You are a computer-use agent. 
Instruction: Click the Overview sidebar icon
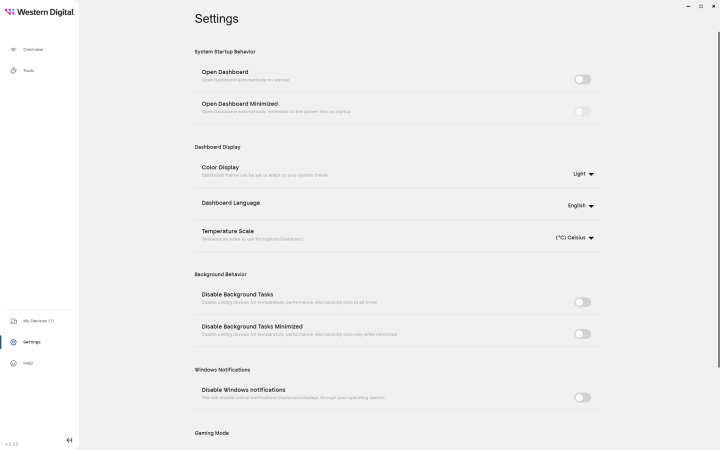(14, 49)
